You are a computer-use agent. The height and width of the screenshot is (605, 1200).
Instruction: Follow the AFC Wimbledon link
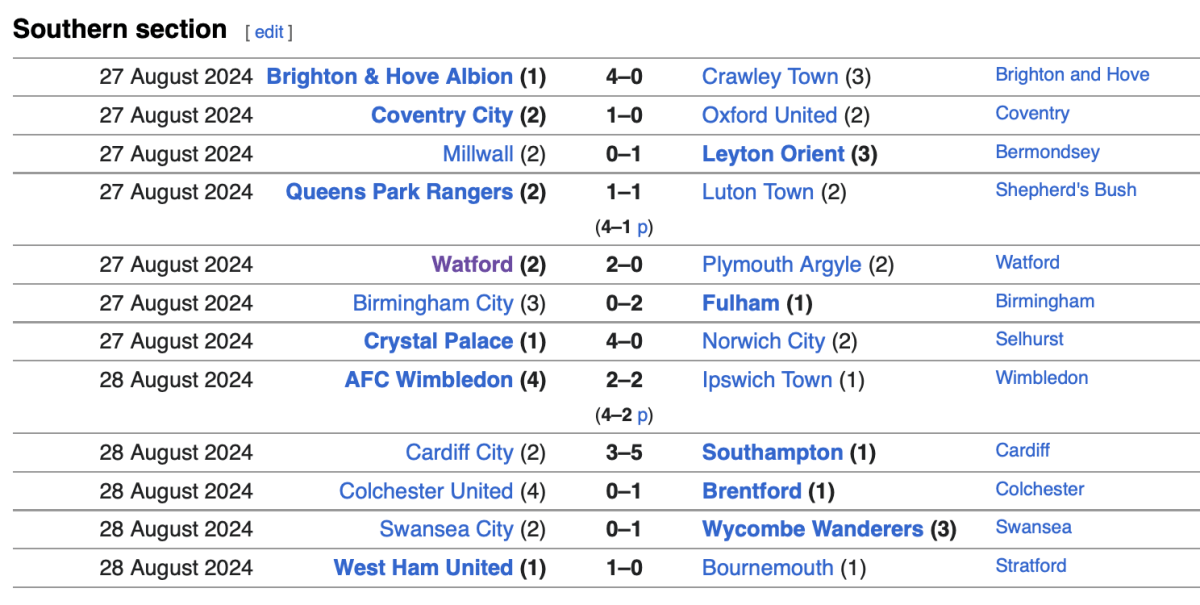(428, 380)
